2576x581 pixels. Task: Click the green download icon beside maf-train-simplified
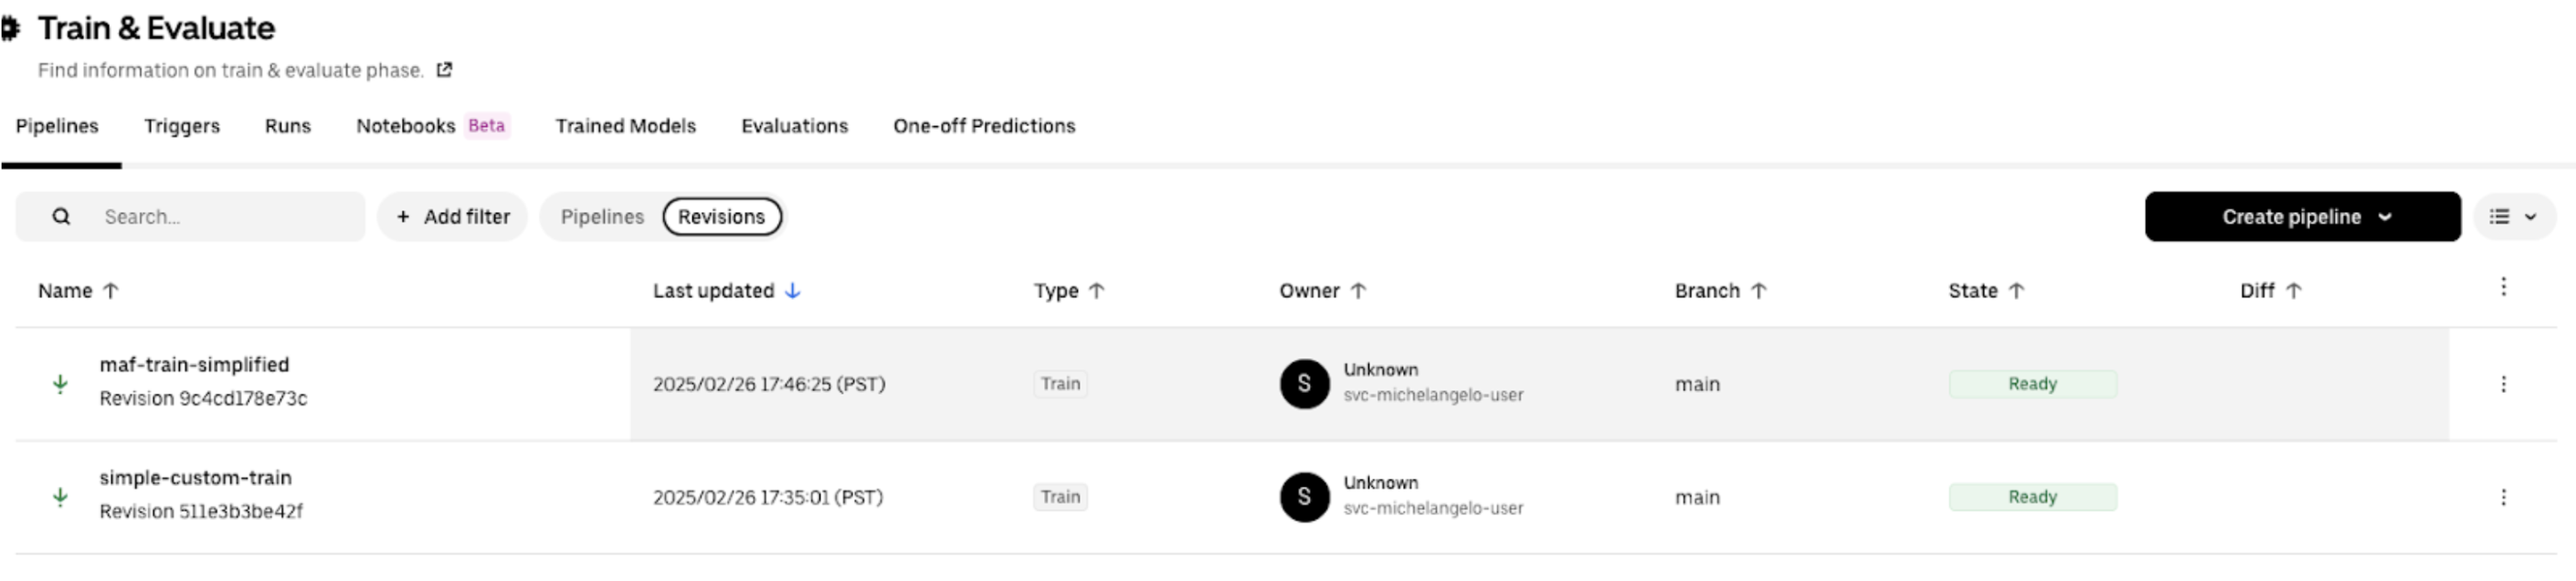coord(61,384)
